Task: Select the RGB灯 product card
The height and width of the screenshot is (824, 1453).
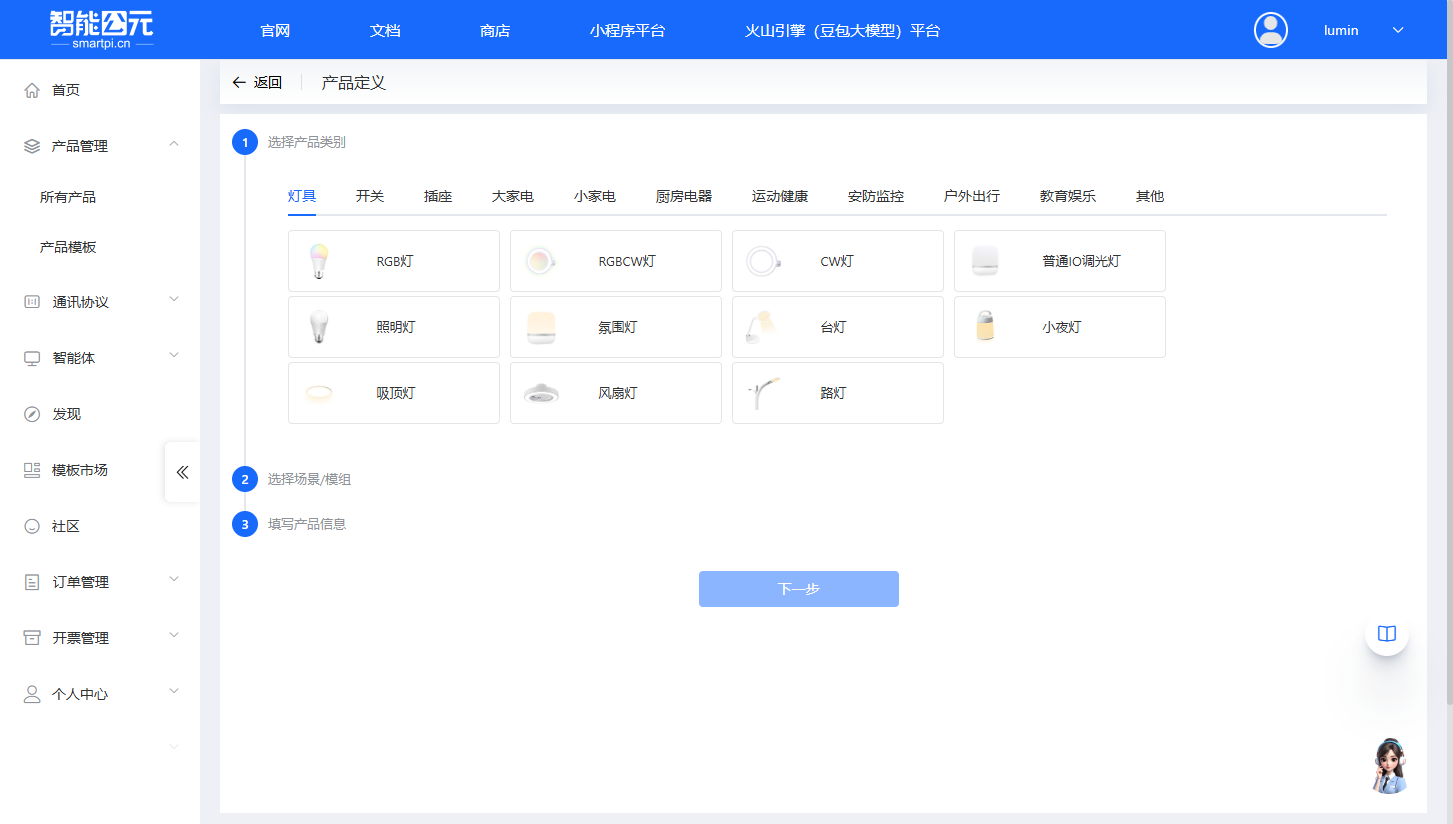Action: [393, 261]
